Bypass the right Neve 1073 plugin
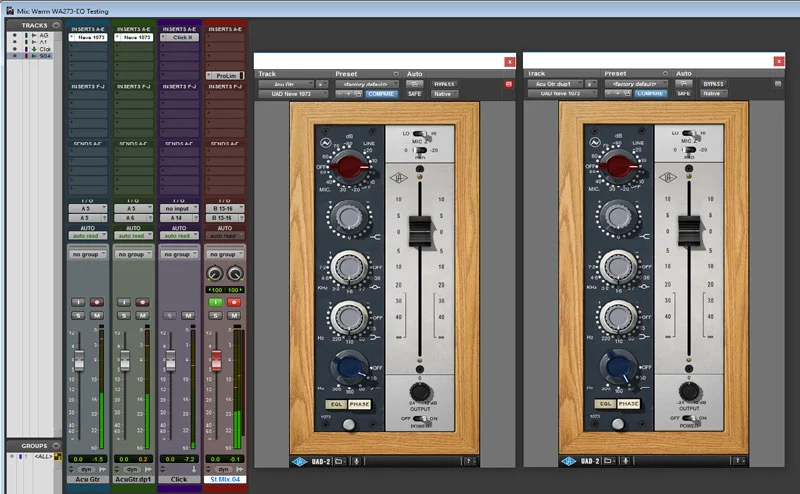The width and height of the screenshot is (800, 494). (714, 84)
